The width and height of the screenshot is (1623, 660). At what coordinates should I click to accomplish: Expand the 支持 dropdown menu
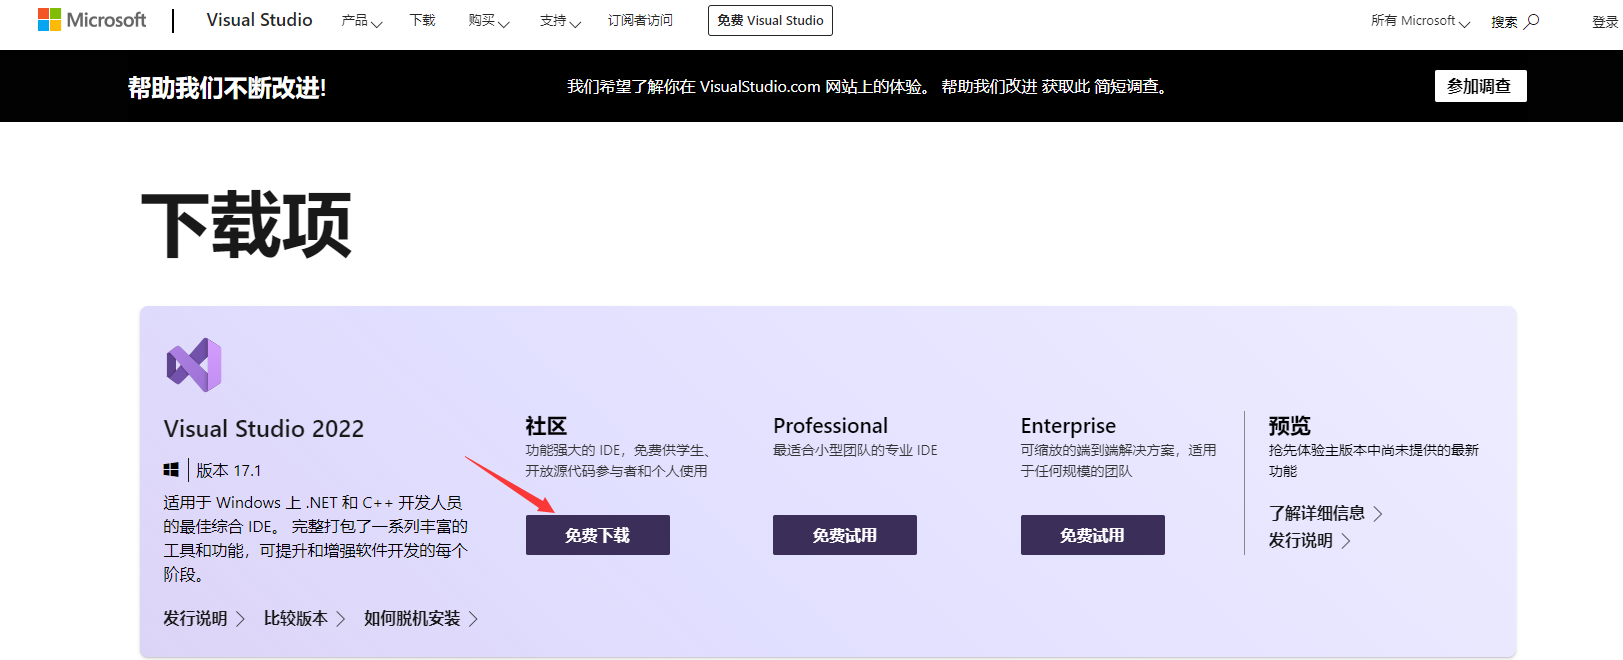(x=560, y=21)
